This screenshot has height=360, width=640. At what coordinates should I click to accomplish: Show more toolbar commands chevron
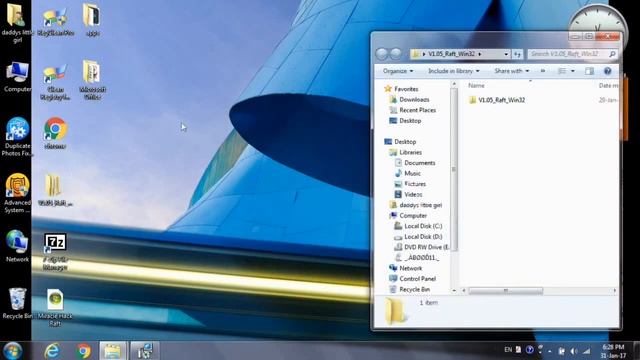pos(543,71)
